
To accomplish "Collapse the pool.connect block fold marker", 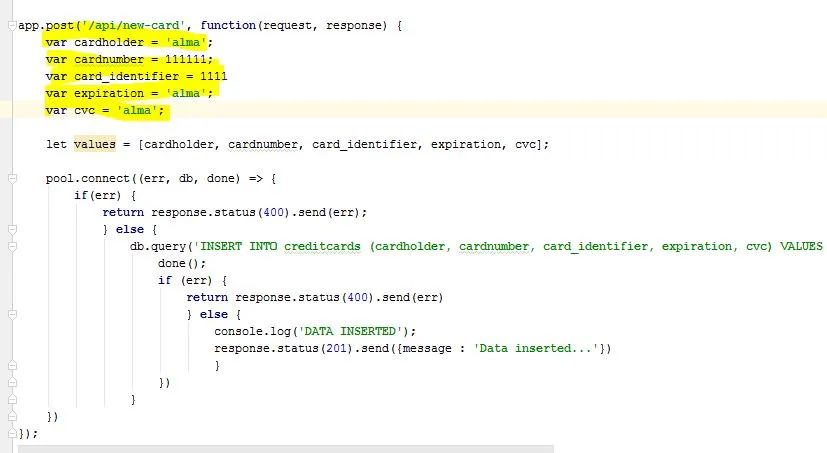I will (13, 179).
